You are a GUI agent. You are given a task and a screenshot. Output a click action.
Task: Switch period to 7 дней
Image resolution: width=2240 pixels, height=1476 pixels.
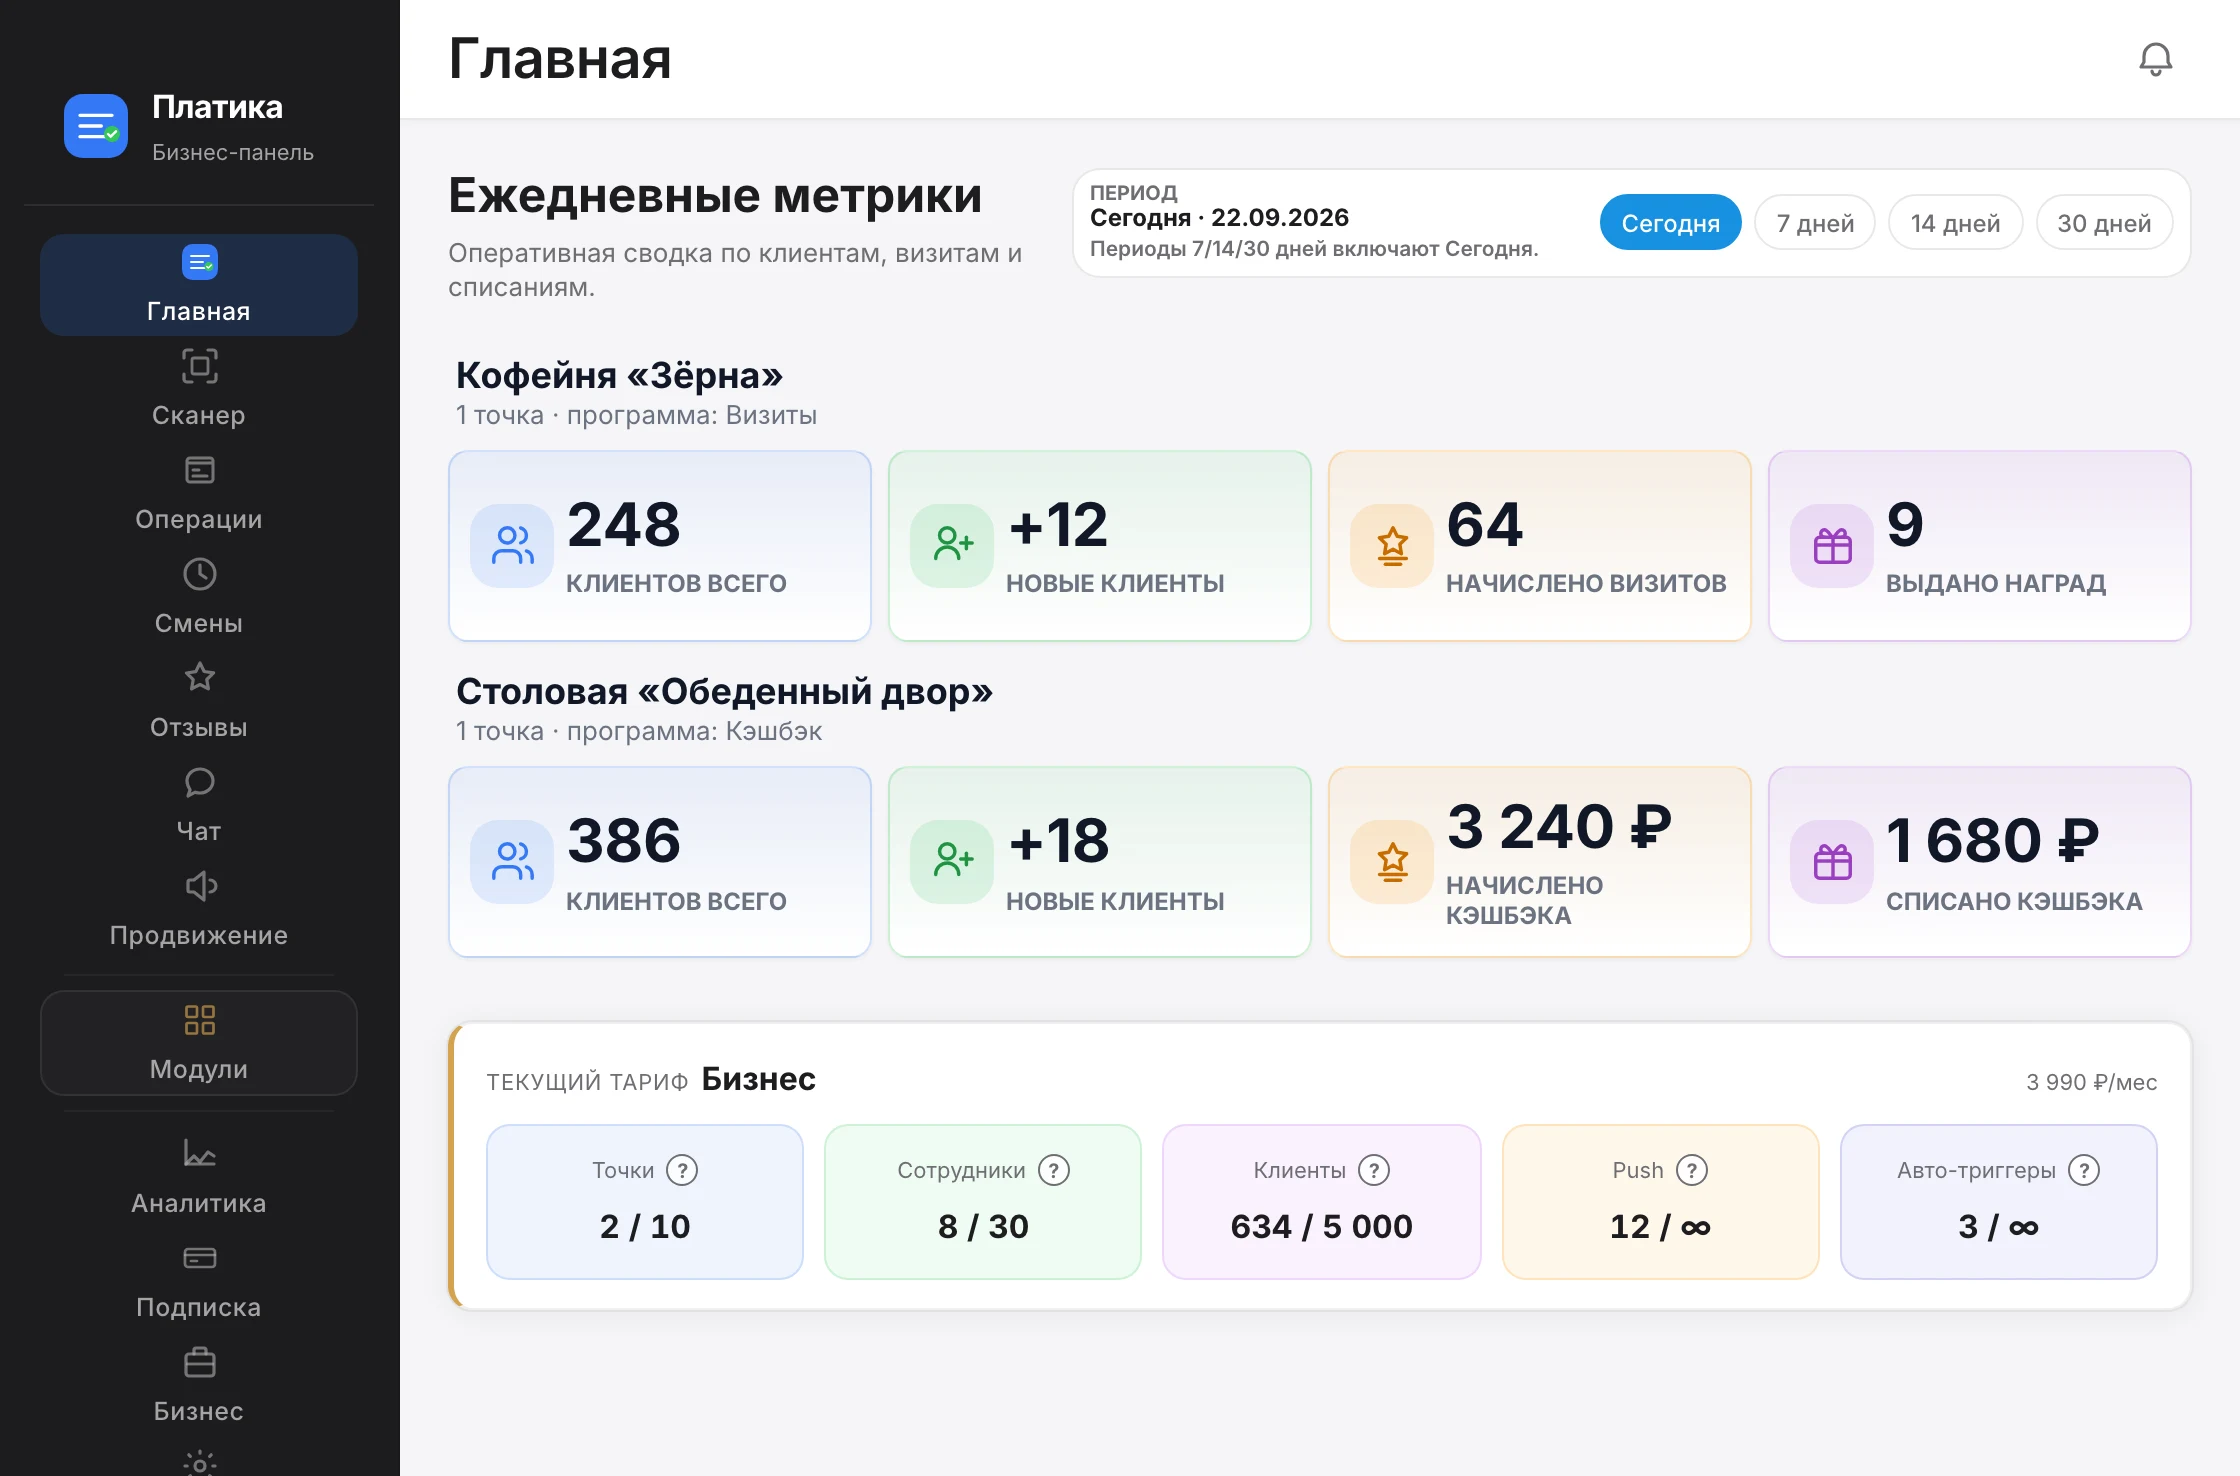point(1815,223)
